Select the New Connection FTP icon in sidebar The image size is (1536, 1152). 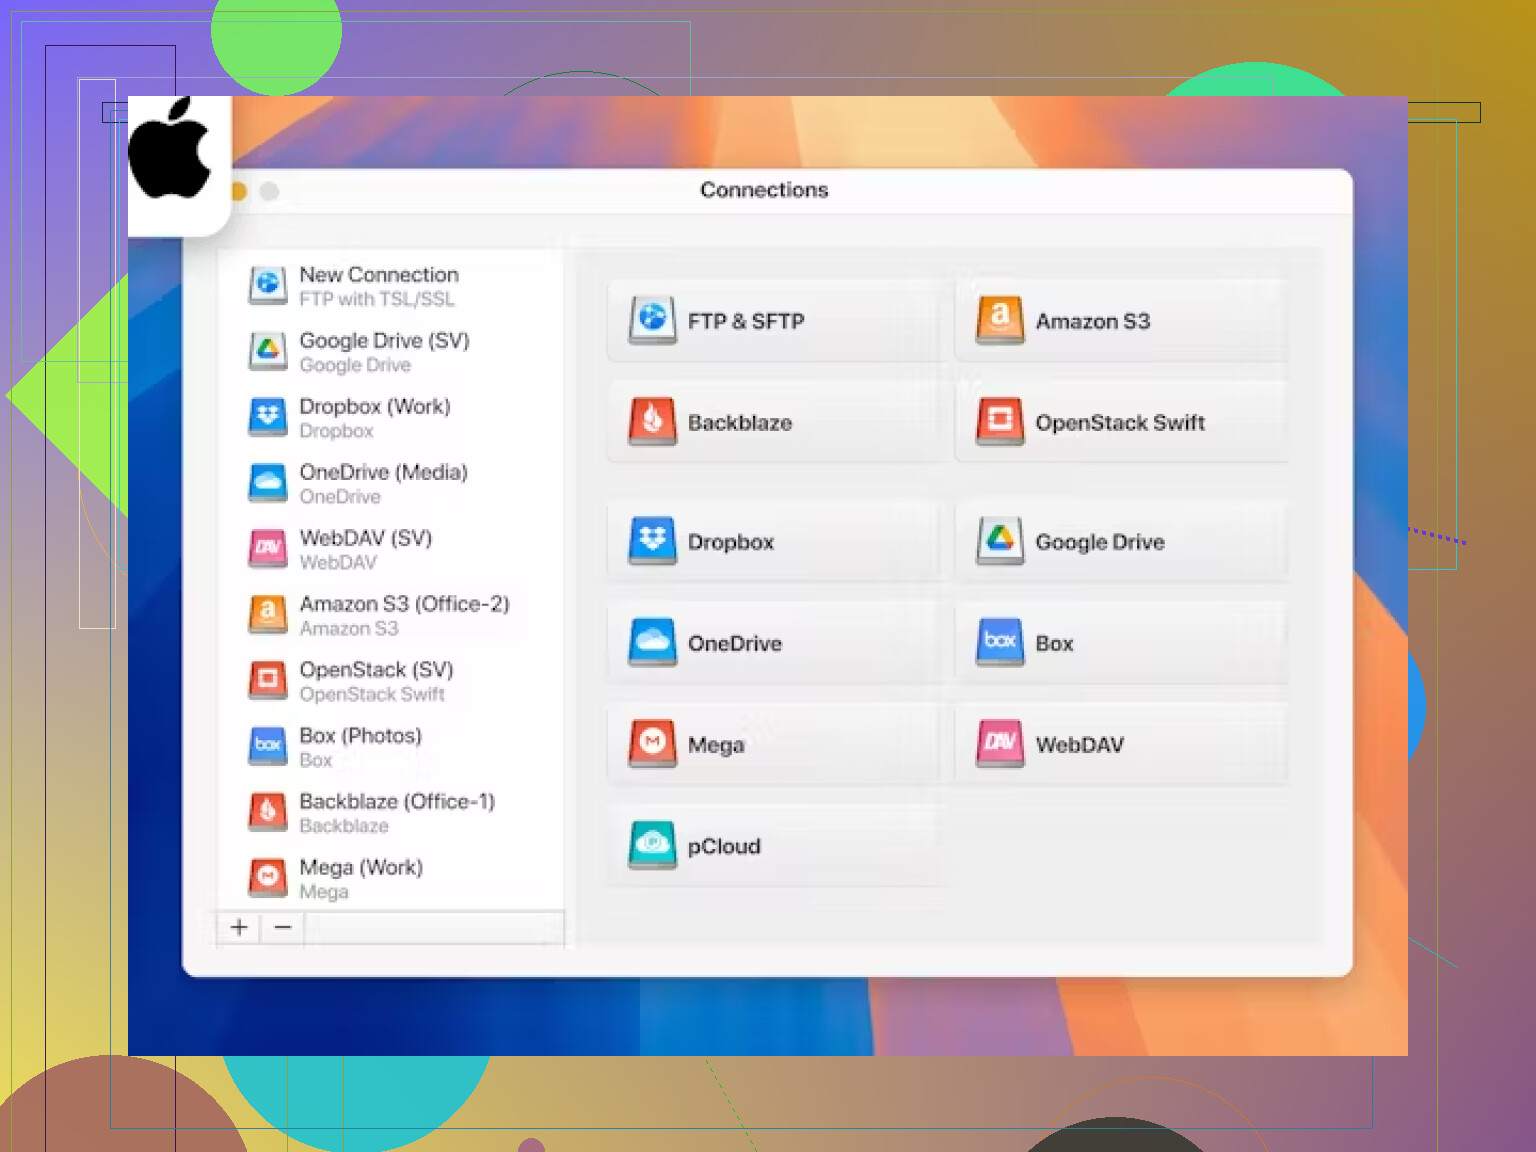(268, 286)
